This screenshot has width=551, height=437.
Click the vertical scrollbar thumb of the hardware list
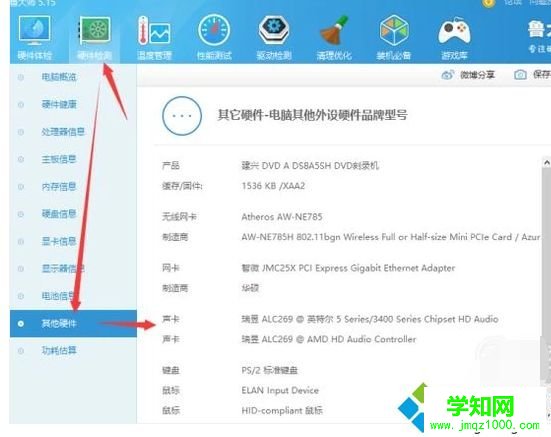pyautogui.click(x=546, y=274)
